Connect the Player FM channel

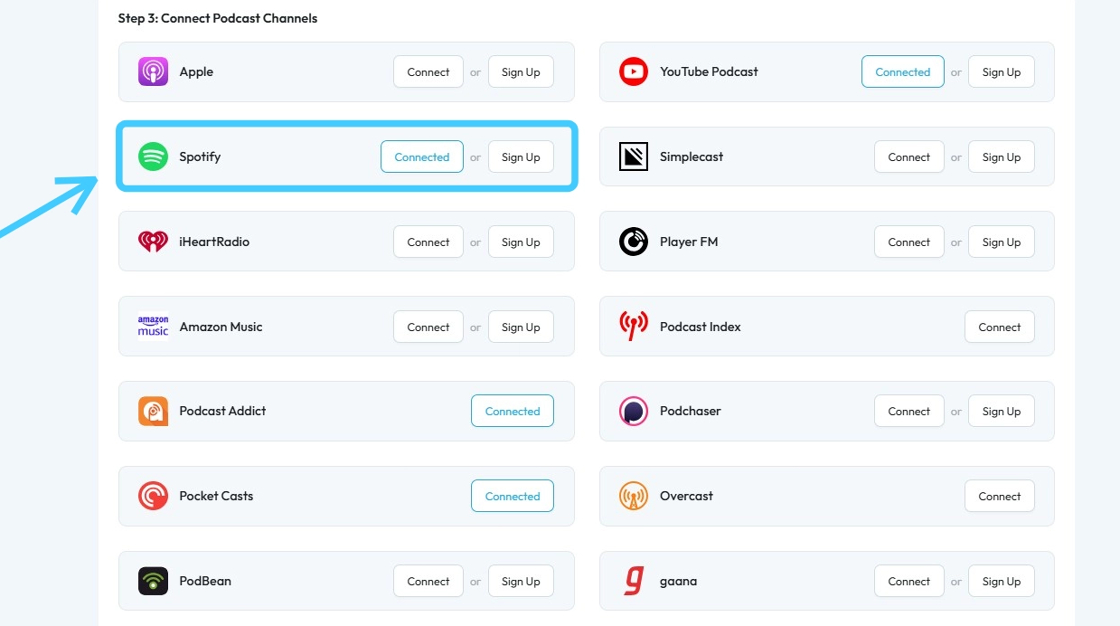909,242
